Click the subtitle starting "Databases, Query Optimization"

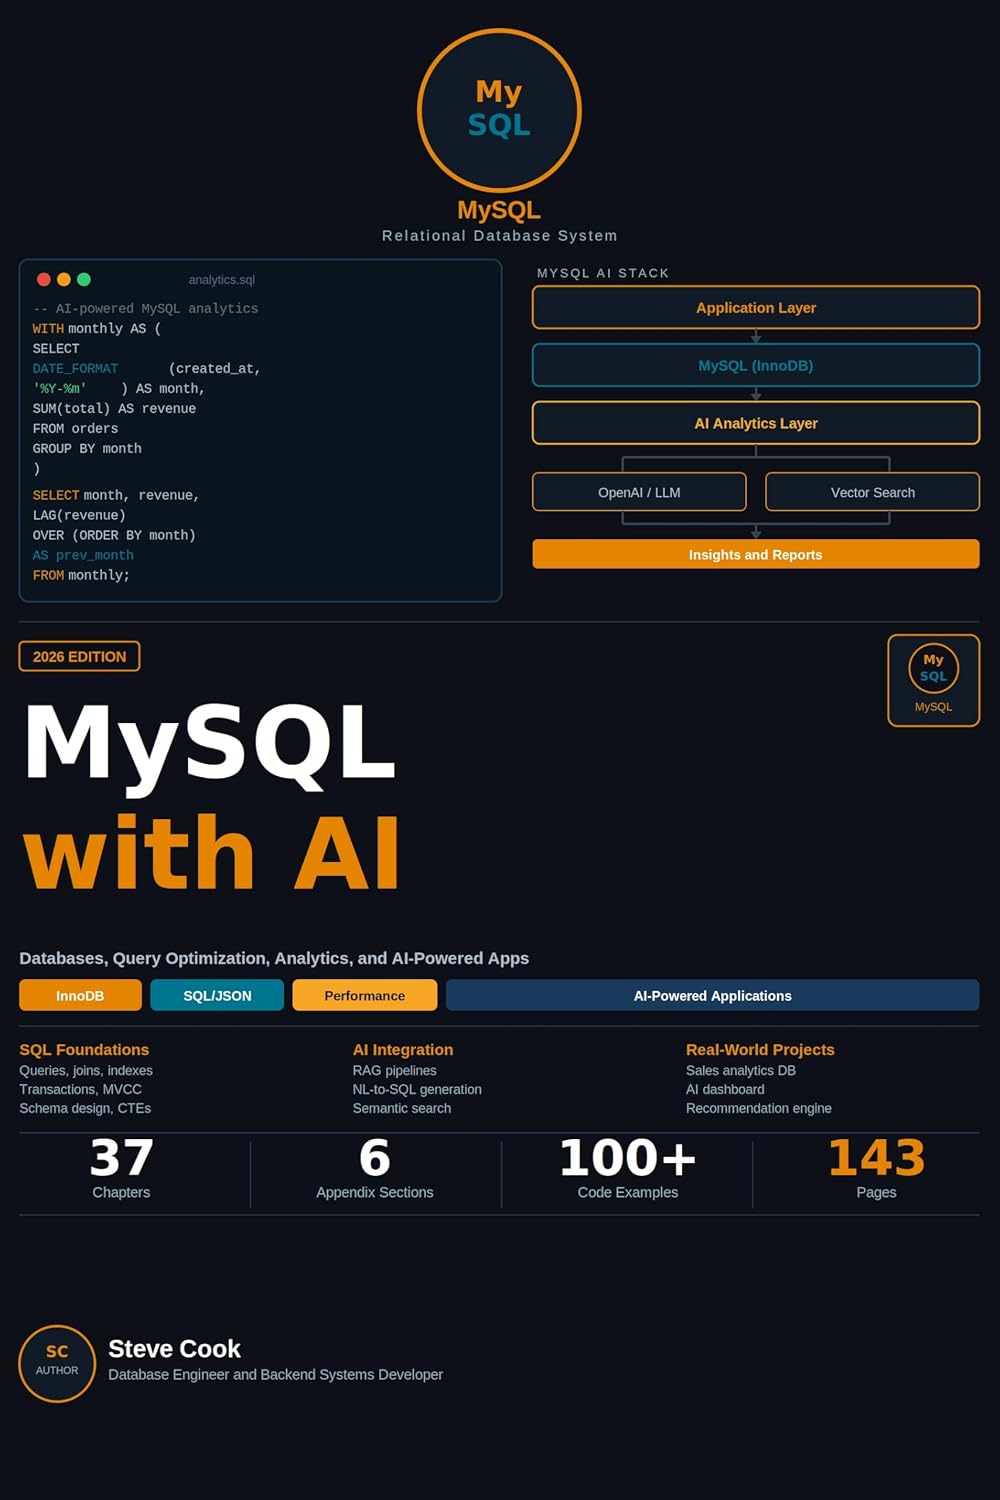pyautogui.click(x=274, y=958)
